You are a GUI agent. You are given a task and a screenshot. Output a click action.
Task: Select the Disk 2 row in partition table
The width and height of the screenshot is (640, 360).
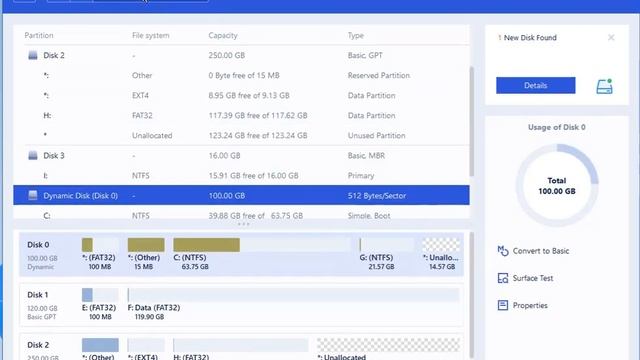(241, 55)
